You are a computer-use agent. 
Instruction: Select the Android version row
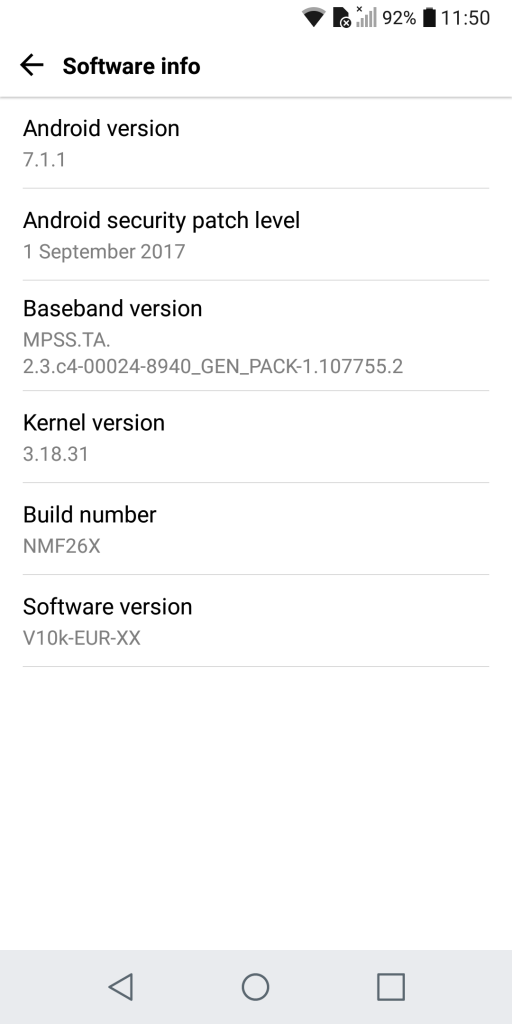tap(256, 143)
